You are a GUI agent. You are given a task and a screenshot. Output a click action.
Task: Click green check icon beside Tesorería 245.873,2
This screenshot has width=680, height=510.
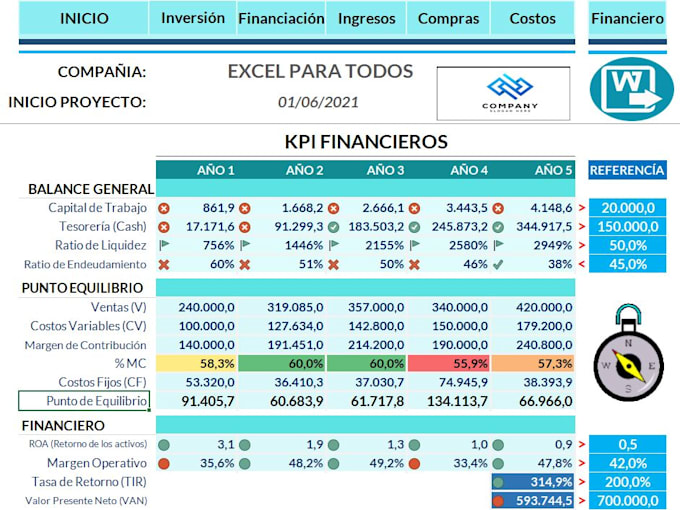(414, 227)
